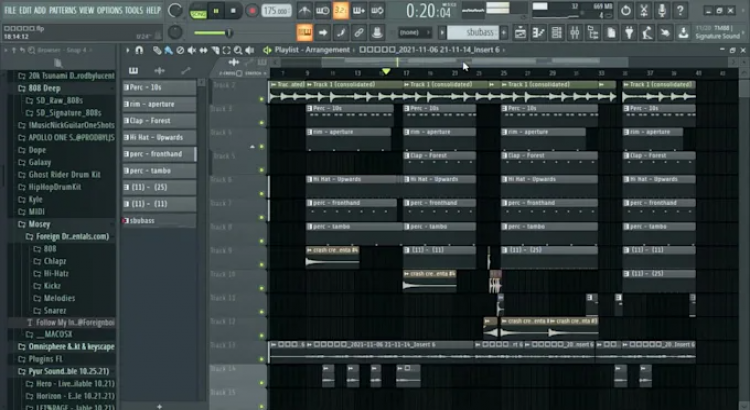Select the Delete tool in playlist
750x410 pixels.
coord(180,50)
